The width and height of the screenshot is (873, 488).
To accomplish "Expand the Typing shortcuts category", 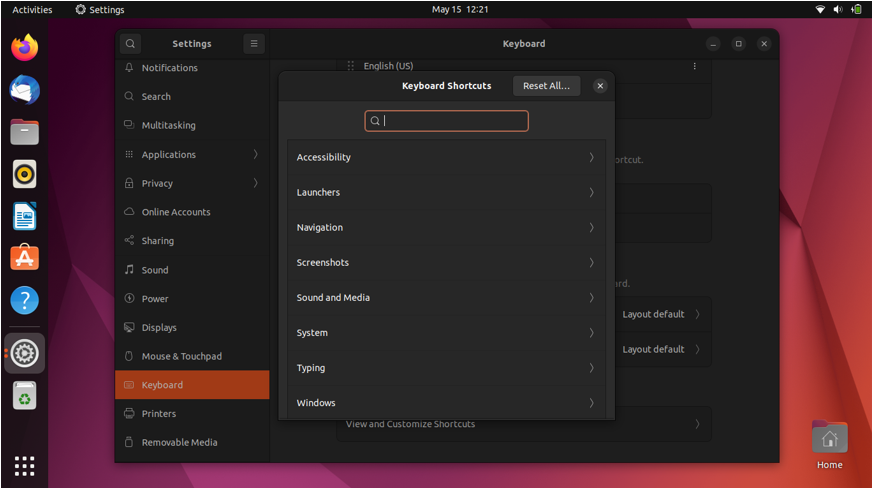I will point(446,368).
